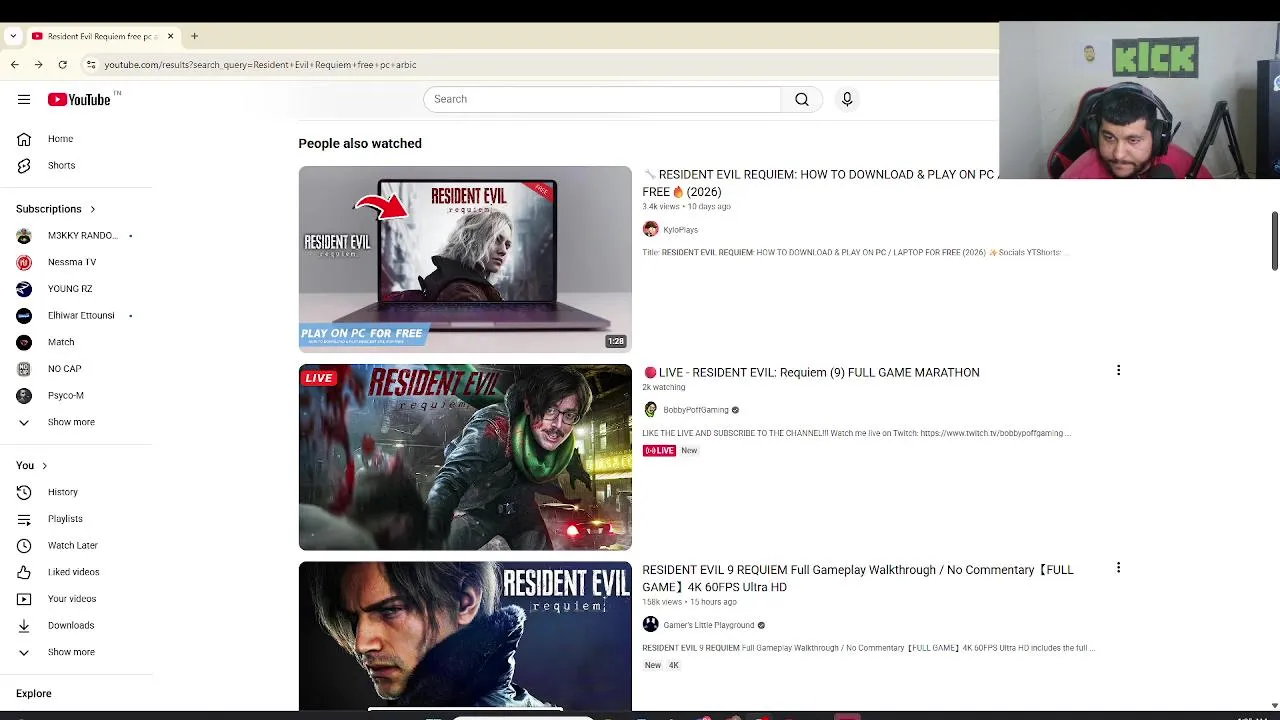The image size is (1280, 720).
Task: Play the 4K gameplay walkthrough thumbnail
Action: [x=465, y=636]
